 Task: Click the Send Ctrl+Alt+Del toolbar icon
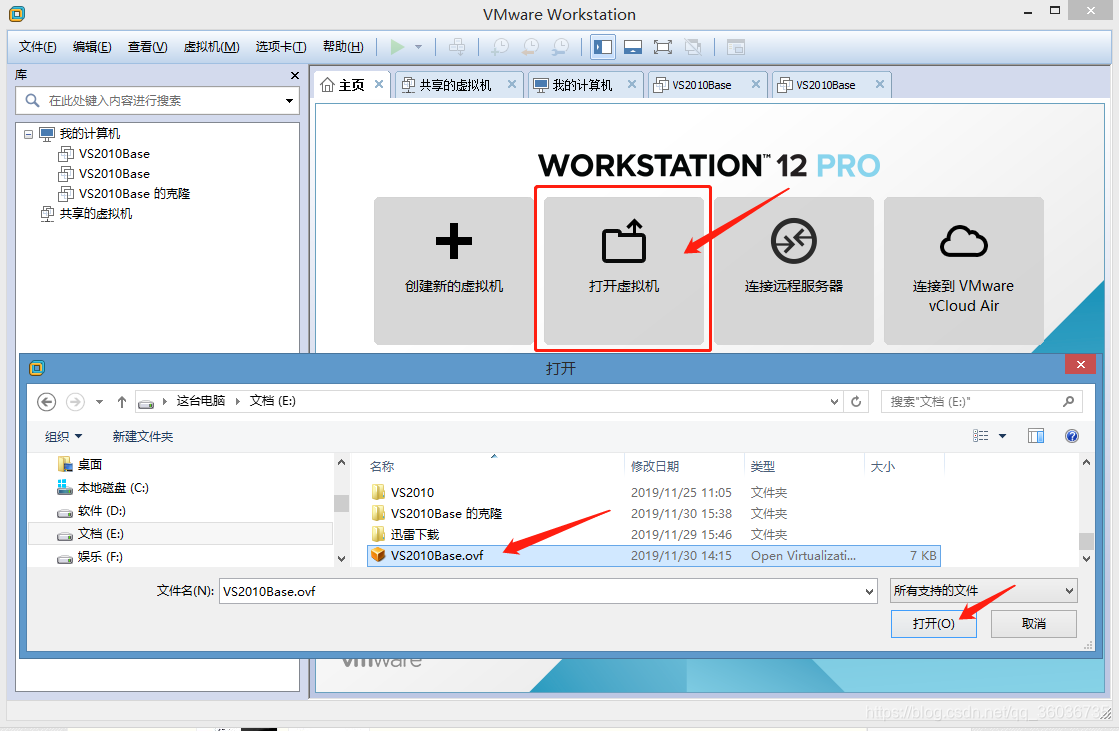click(457, 47)
